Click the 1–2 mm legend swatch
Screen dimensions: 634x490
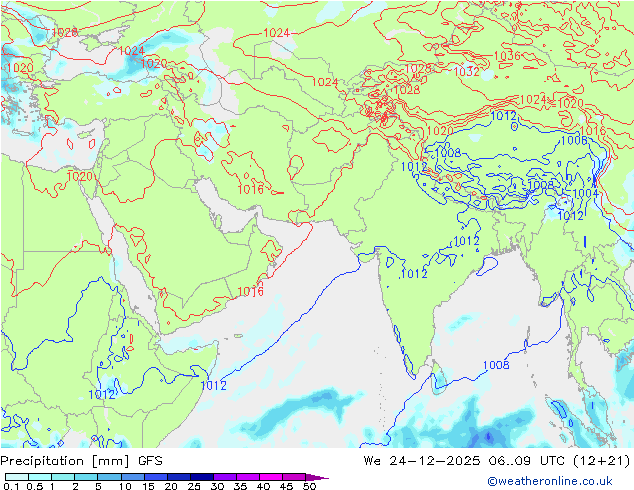coord(63,477)
